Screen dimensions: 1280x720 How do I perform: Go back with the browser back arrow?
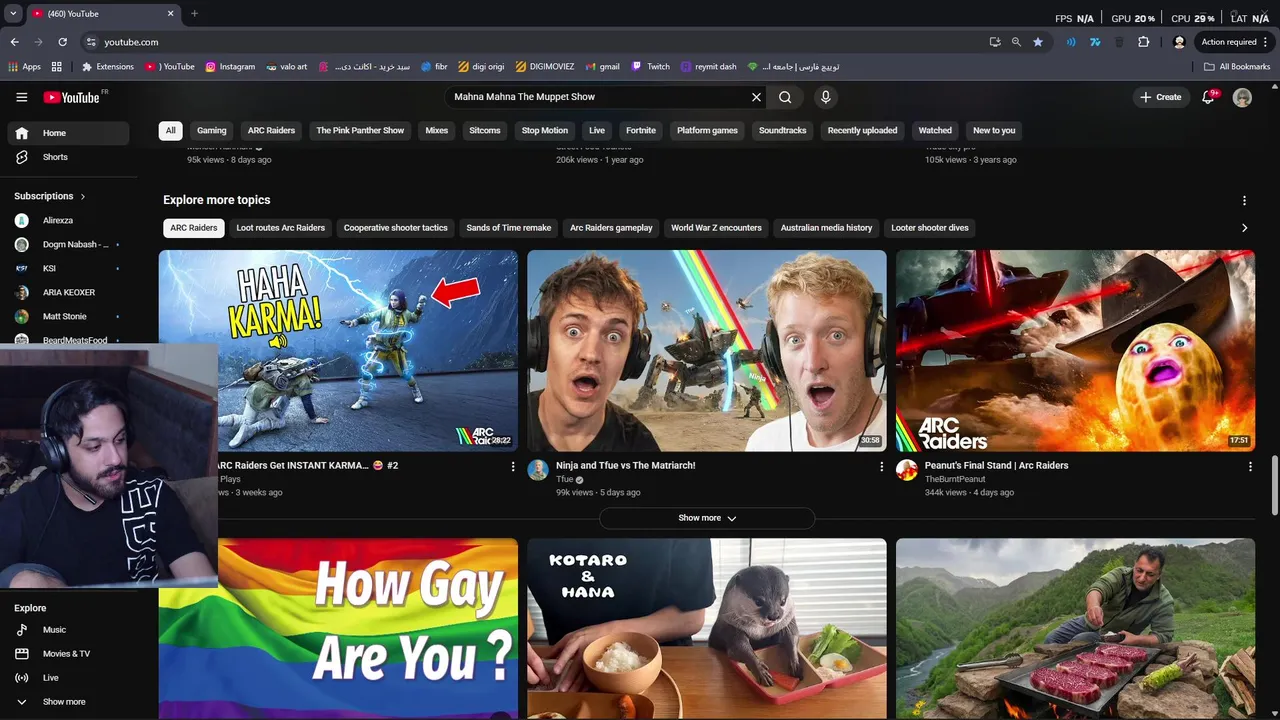click(x=15, y=42)
